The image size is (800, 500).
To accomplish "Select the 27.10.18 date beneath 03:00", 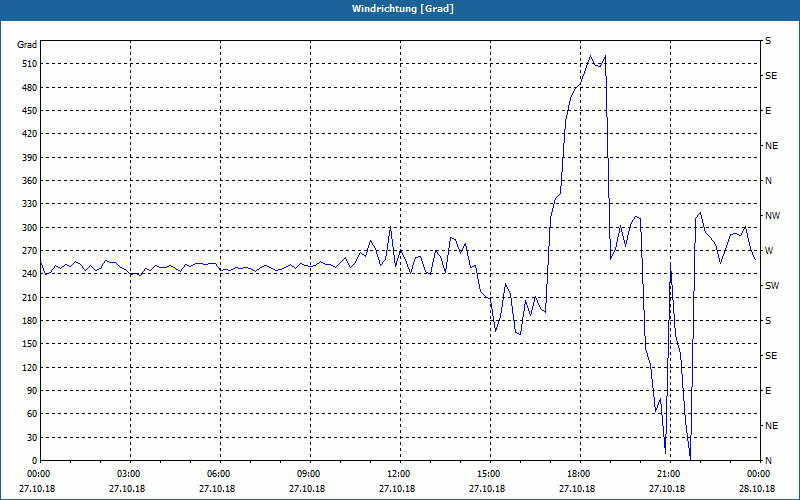I will (x=127, y=489).
